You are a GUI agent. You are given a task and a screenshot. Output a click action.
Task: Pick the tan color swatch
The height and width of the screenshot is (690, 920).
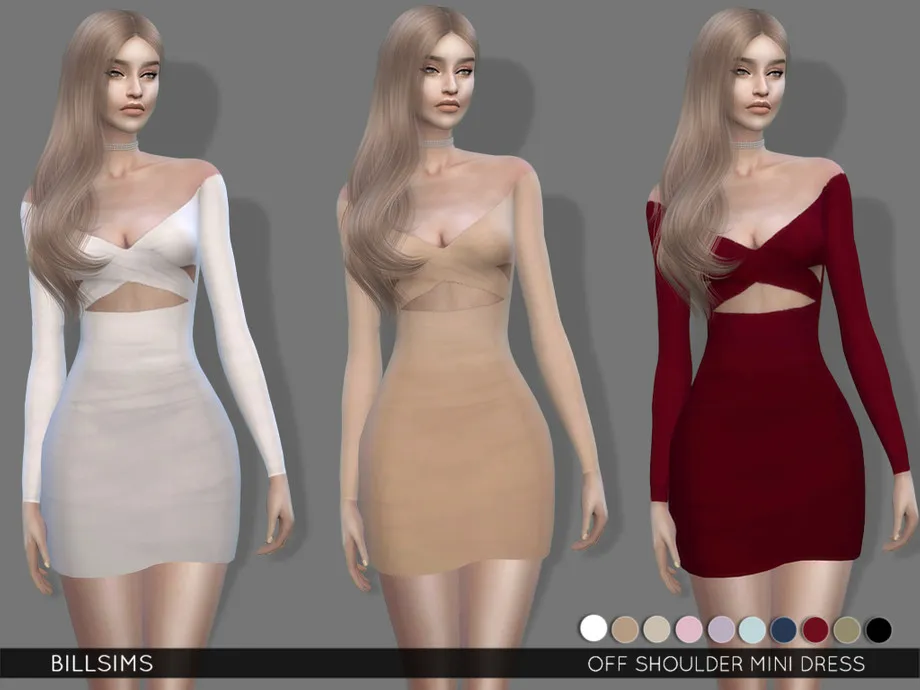coord(625,628)
